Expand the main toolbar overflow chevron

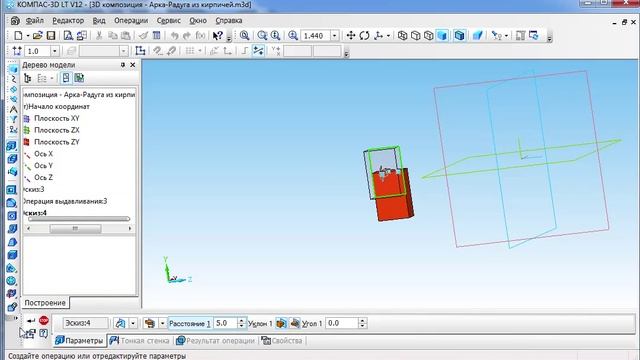(x=229, y=39)
